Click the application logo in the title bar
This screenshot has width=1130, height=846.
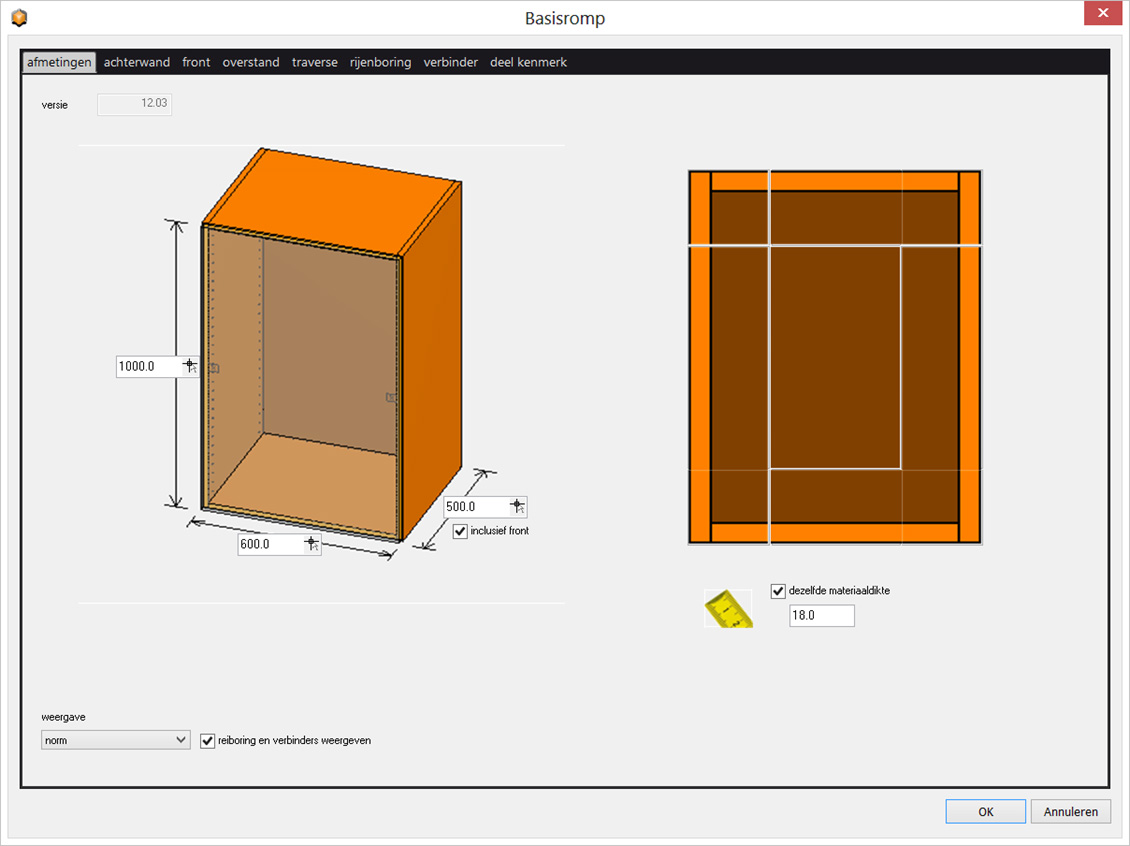tap(18, 16)
